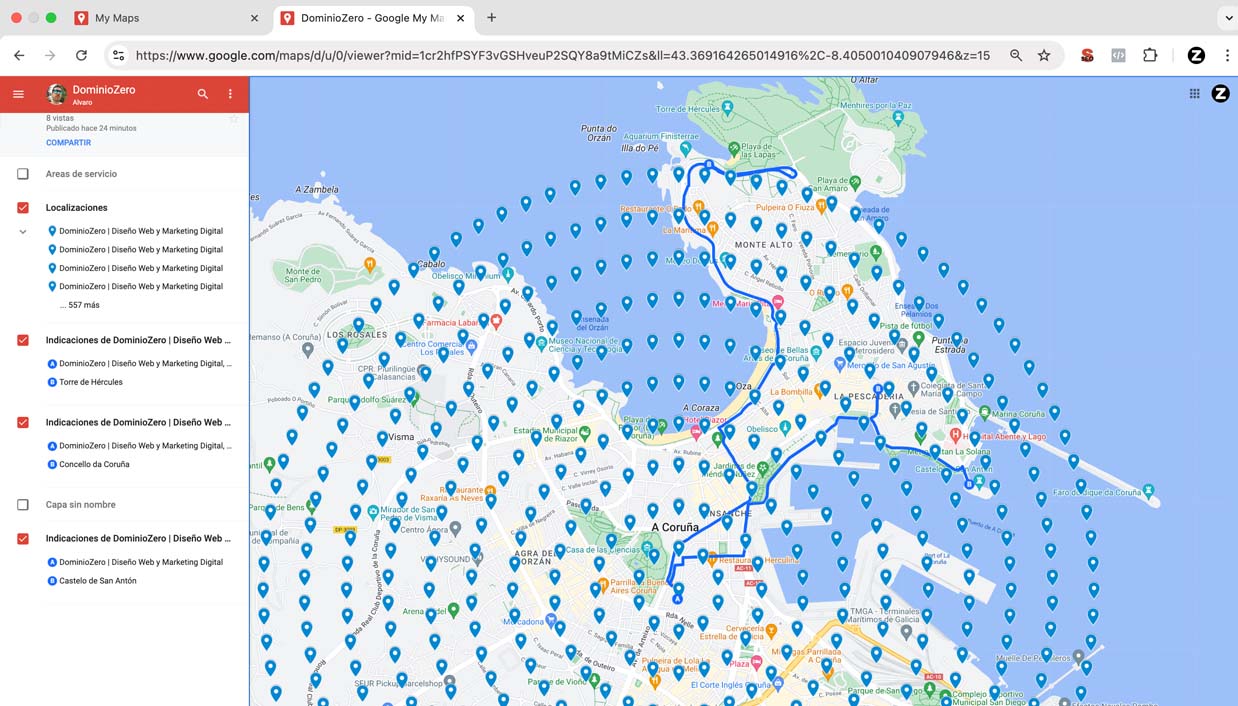Click the Marina Coruña map marker
This screenshot has height=706, width=1238.
pos(984,412)
